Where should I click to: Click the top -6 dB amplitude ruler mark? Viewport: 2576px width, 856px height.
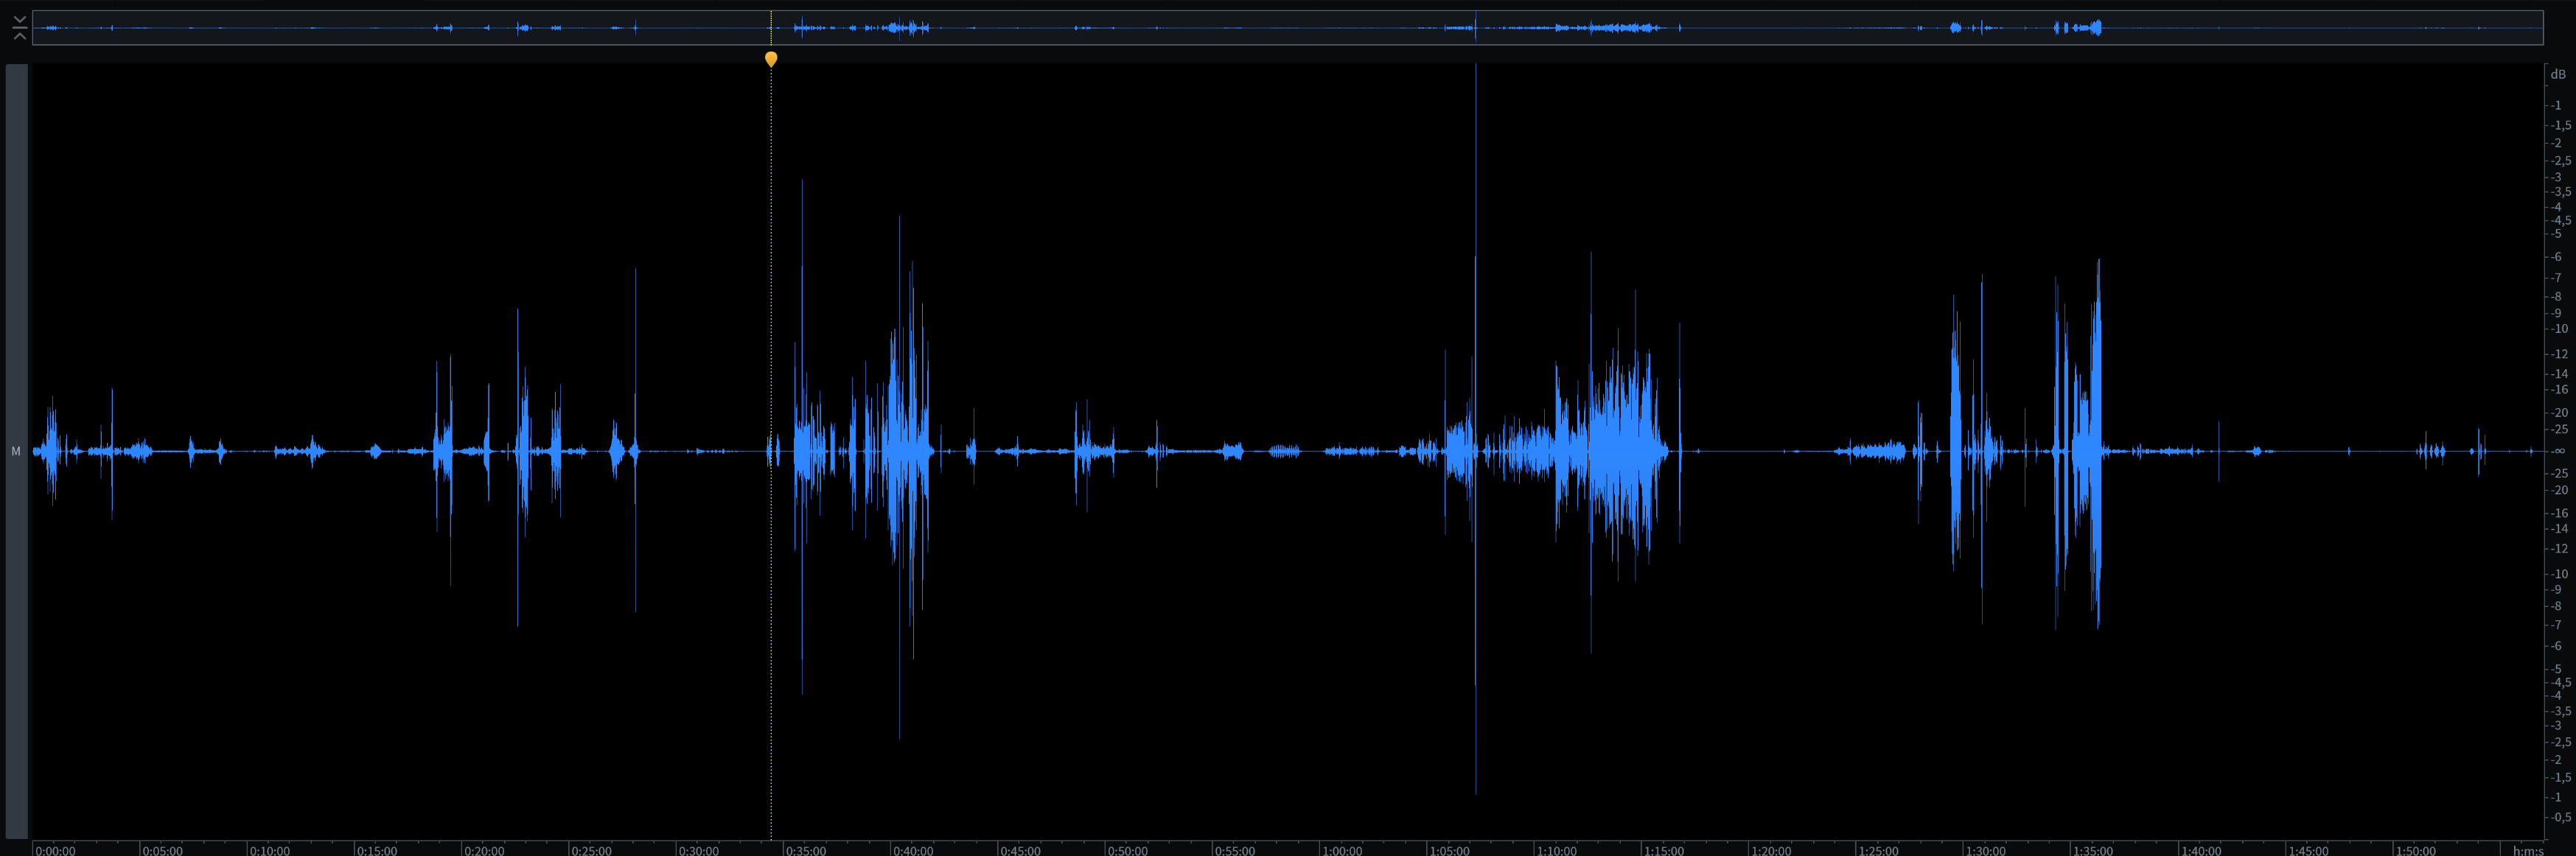(2556, 257)
